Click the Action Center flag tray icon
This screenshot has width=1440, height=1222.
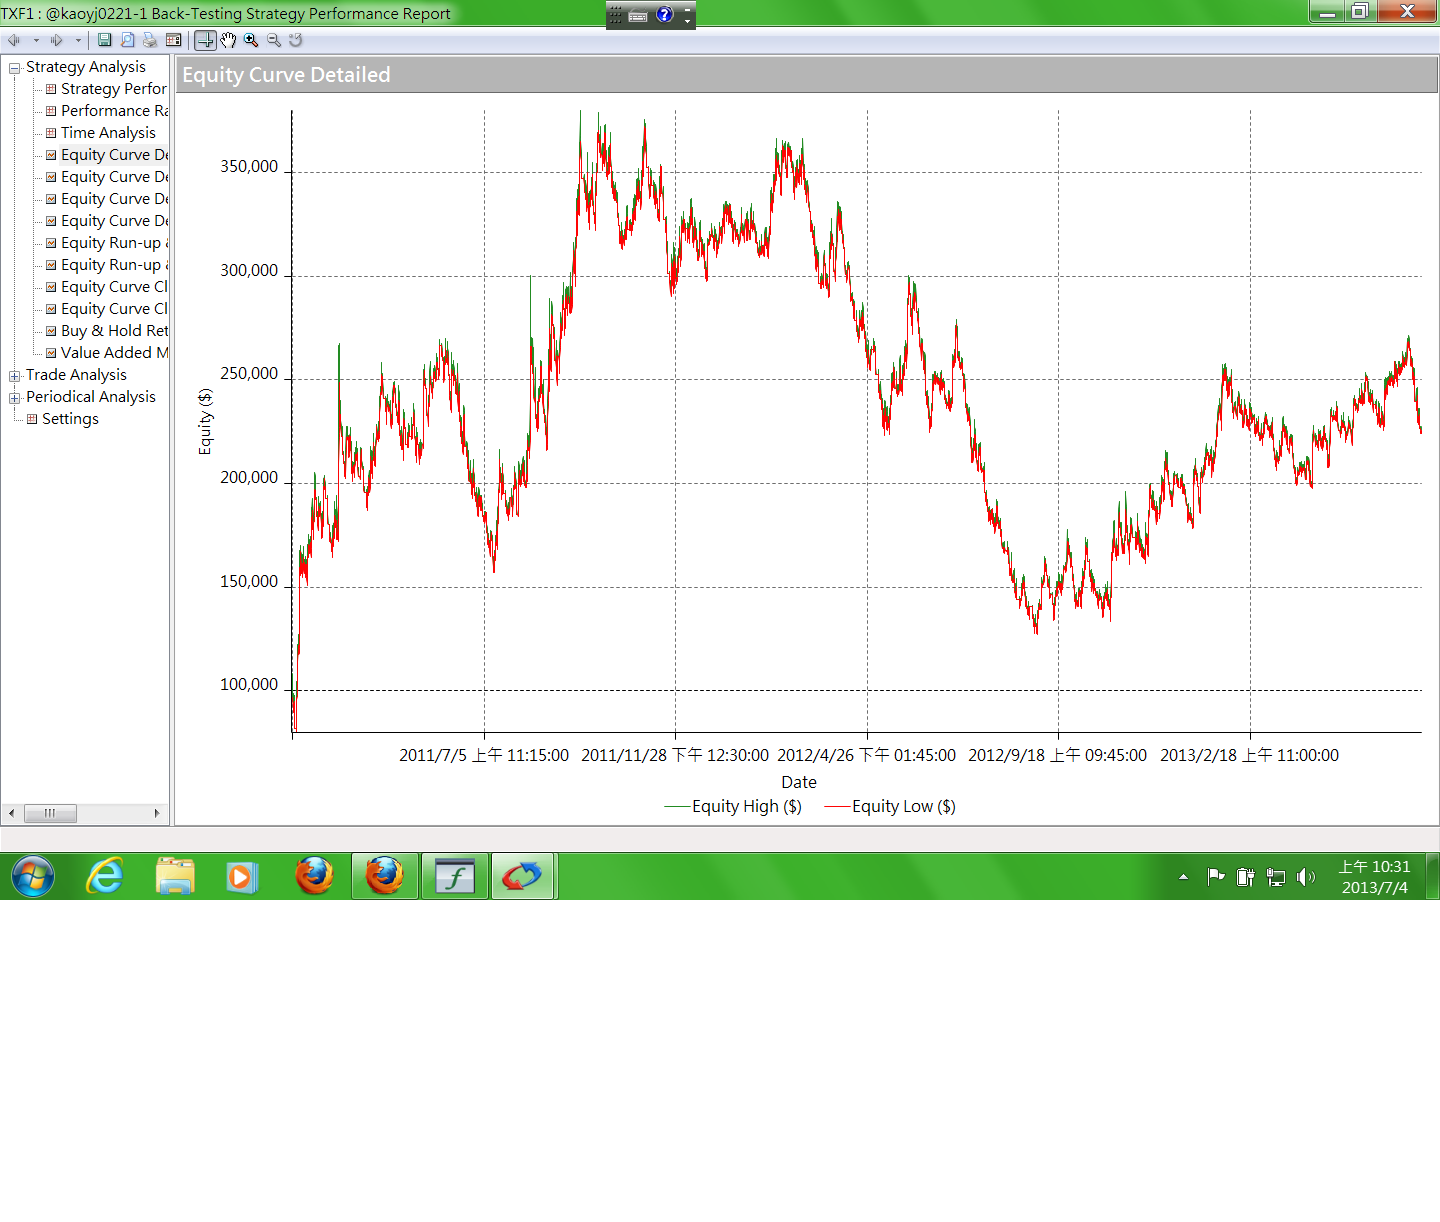(x=1216, y=877)
